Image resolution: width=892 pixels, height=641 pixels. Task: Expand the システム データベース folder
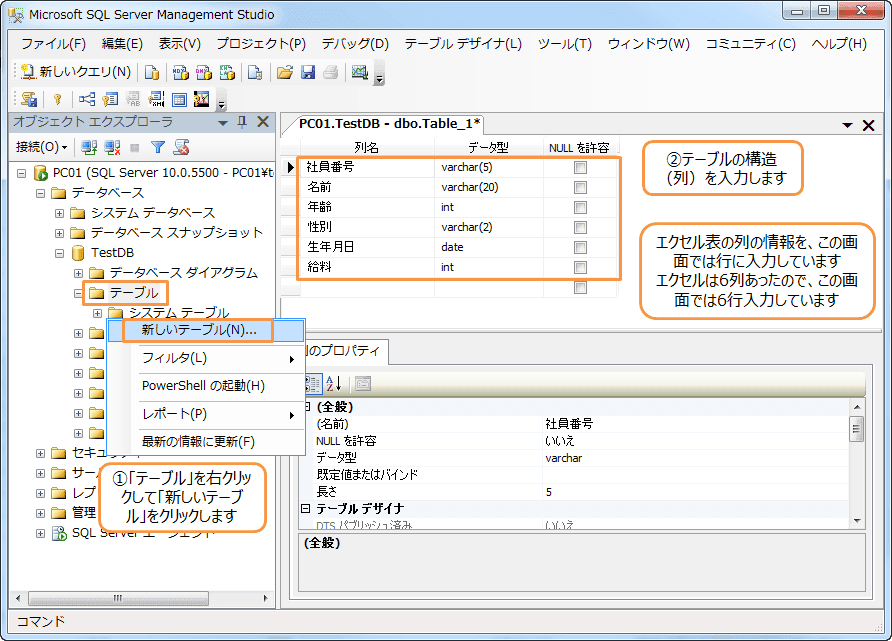(x=59, y=213)
